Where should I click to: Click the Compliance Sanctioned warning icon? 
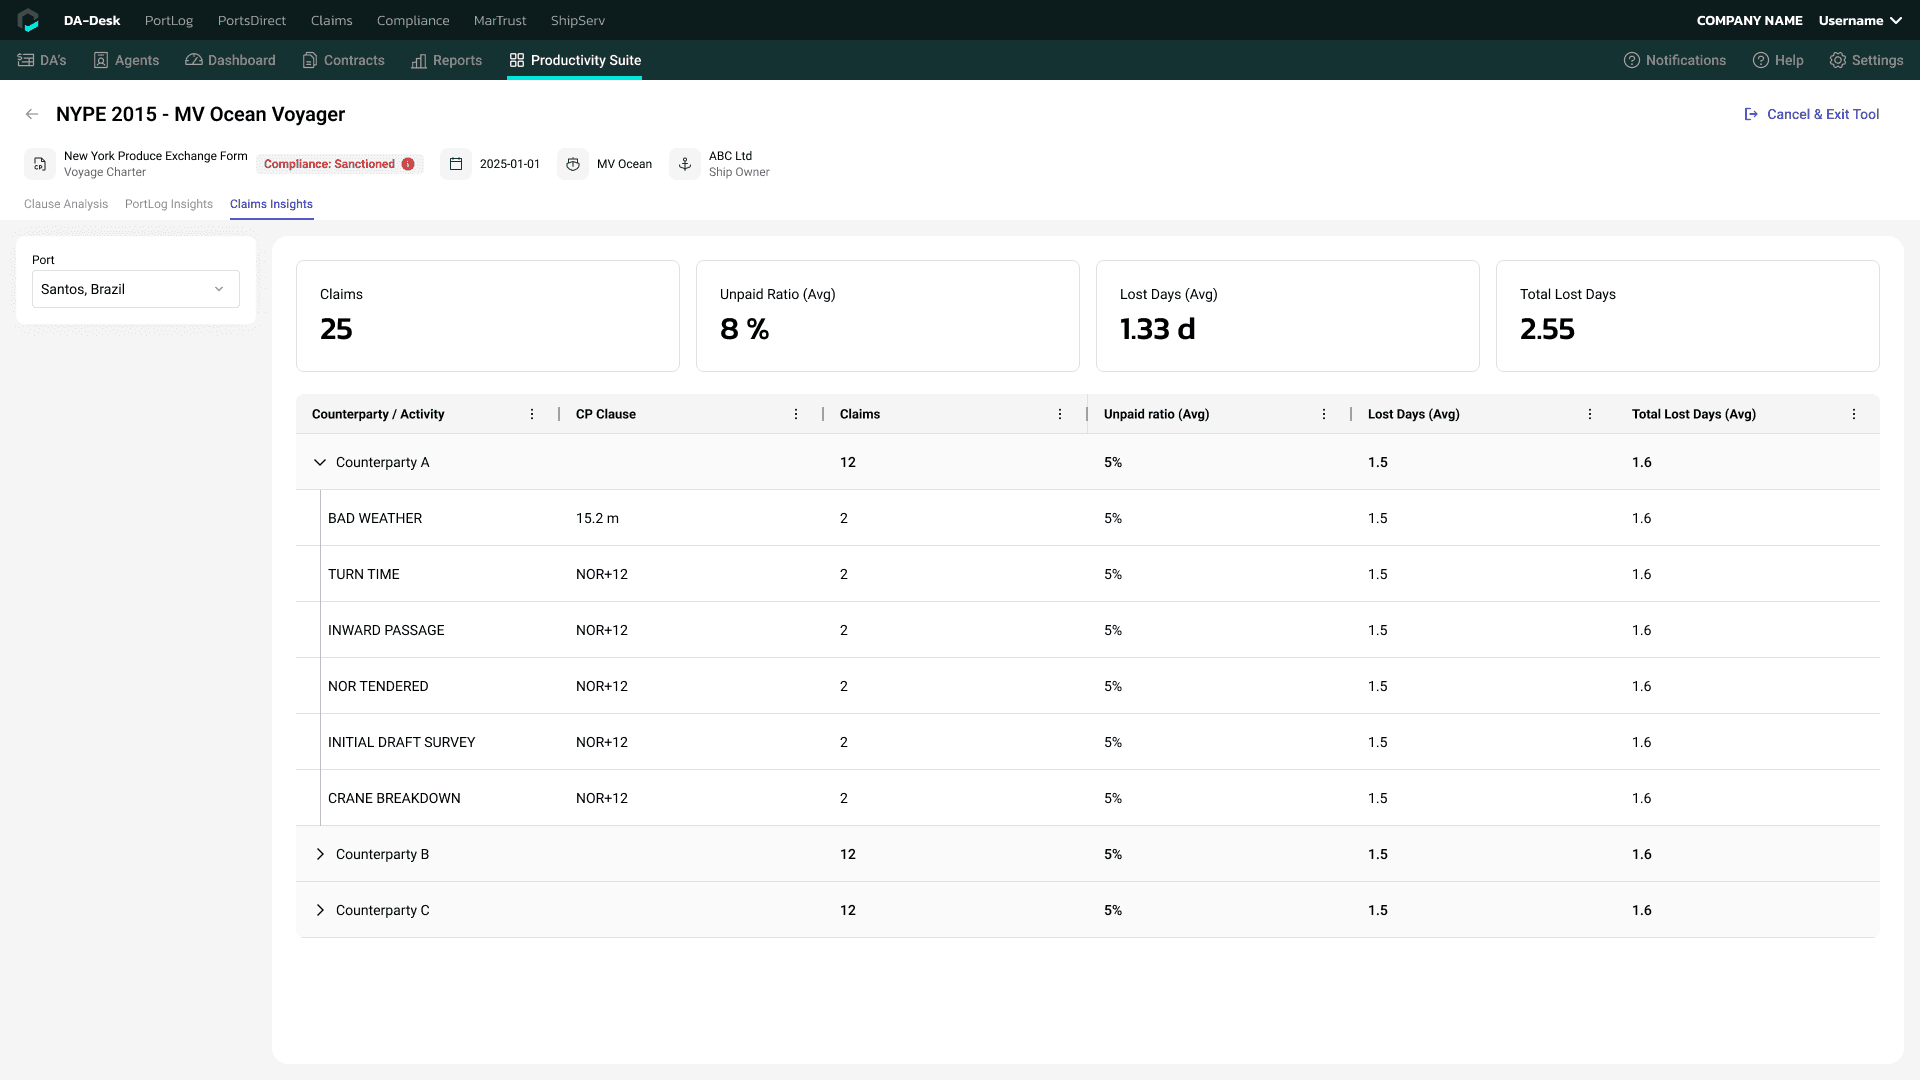tap(408, 164)
